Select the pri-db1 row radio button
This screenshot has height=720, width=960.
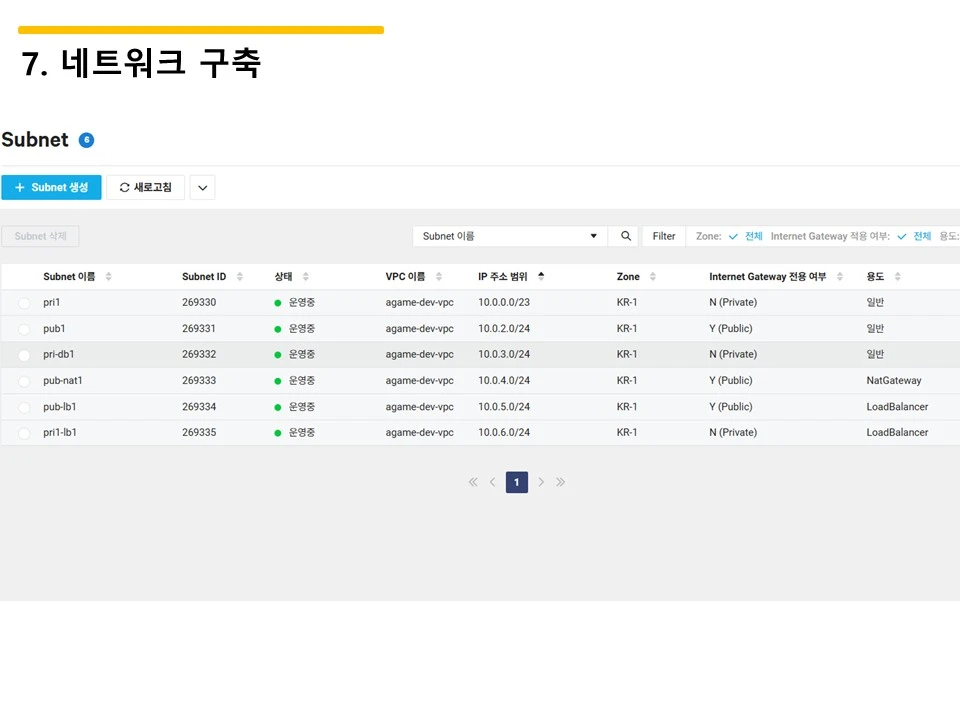24,355
